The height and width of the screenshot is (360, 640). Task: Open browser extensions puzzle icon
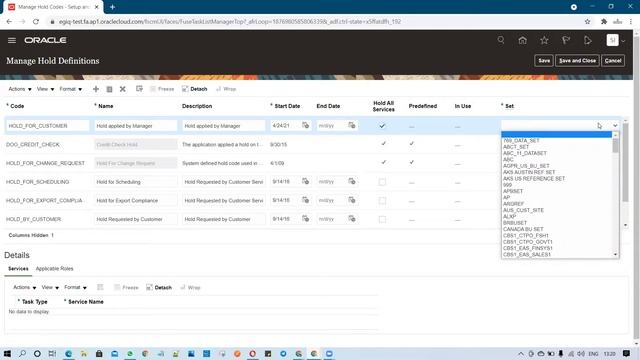[x=604, y=22]
